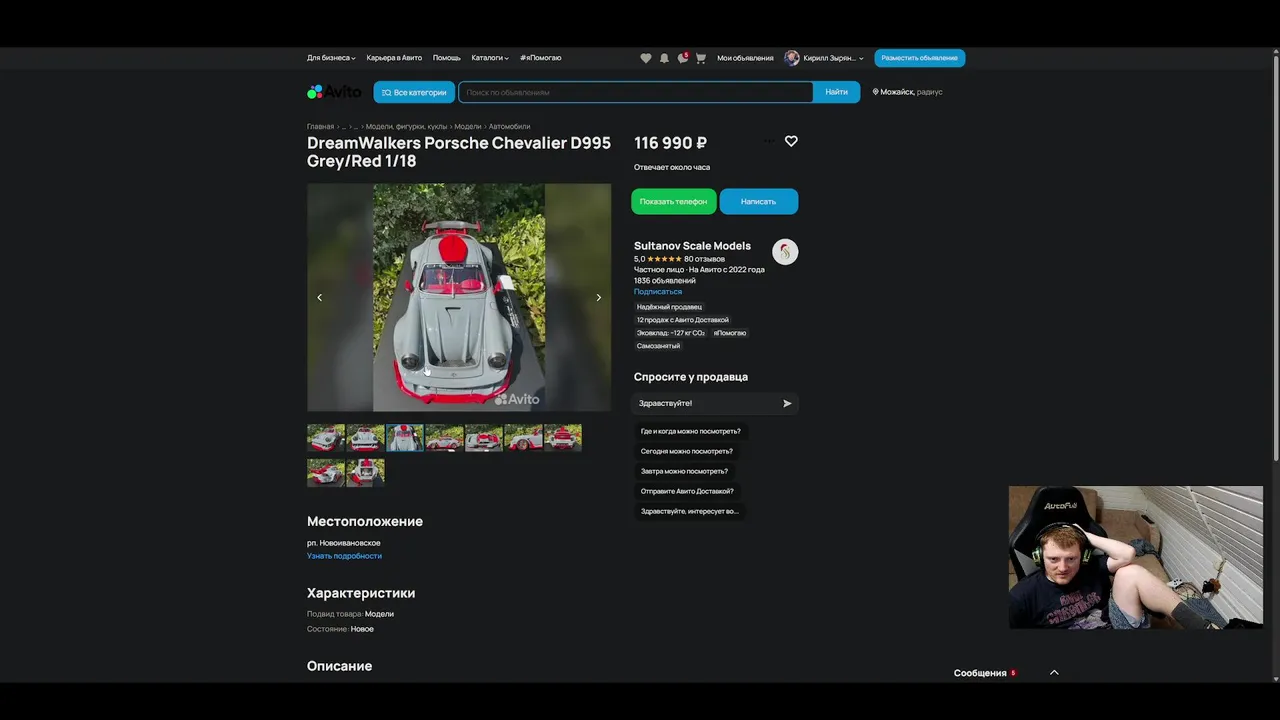
Task: Expand Каталоги dropdown menu
Action: [490, 58]
